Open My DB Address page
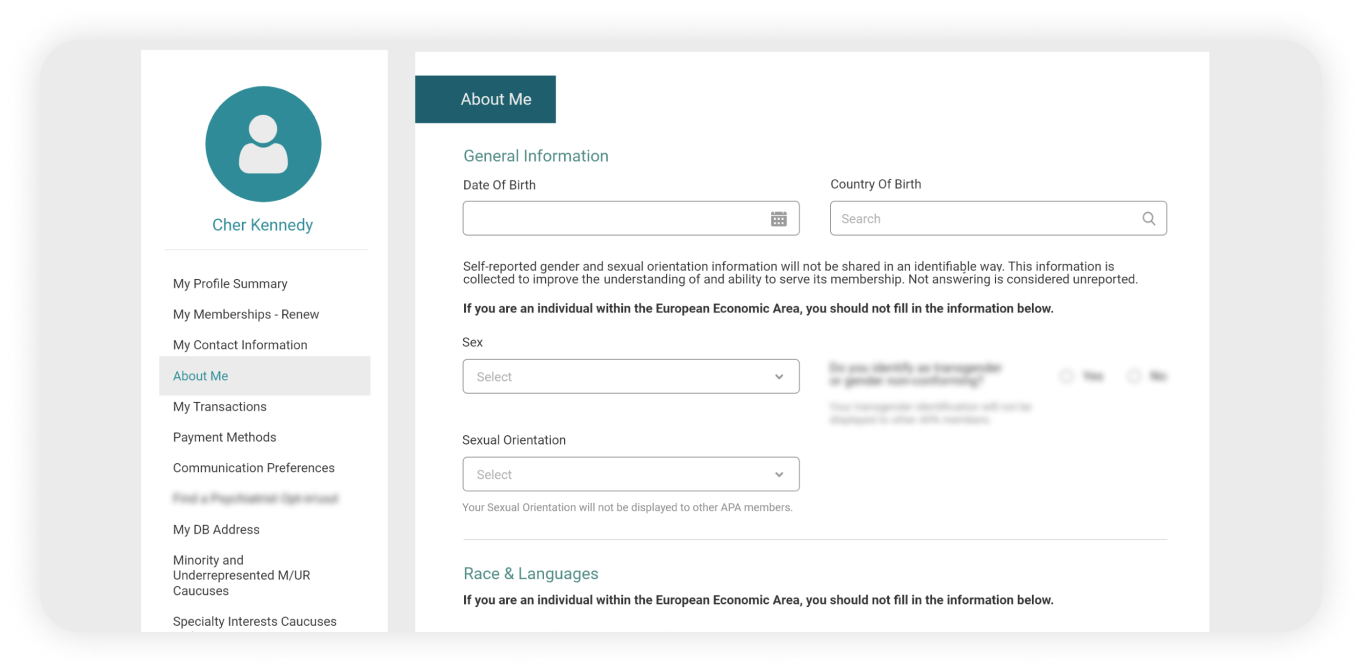The width and height of the screenshot is (1362, 672). coord(216,530)
